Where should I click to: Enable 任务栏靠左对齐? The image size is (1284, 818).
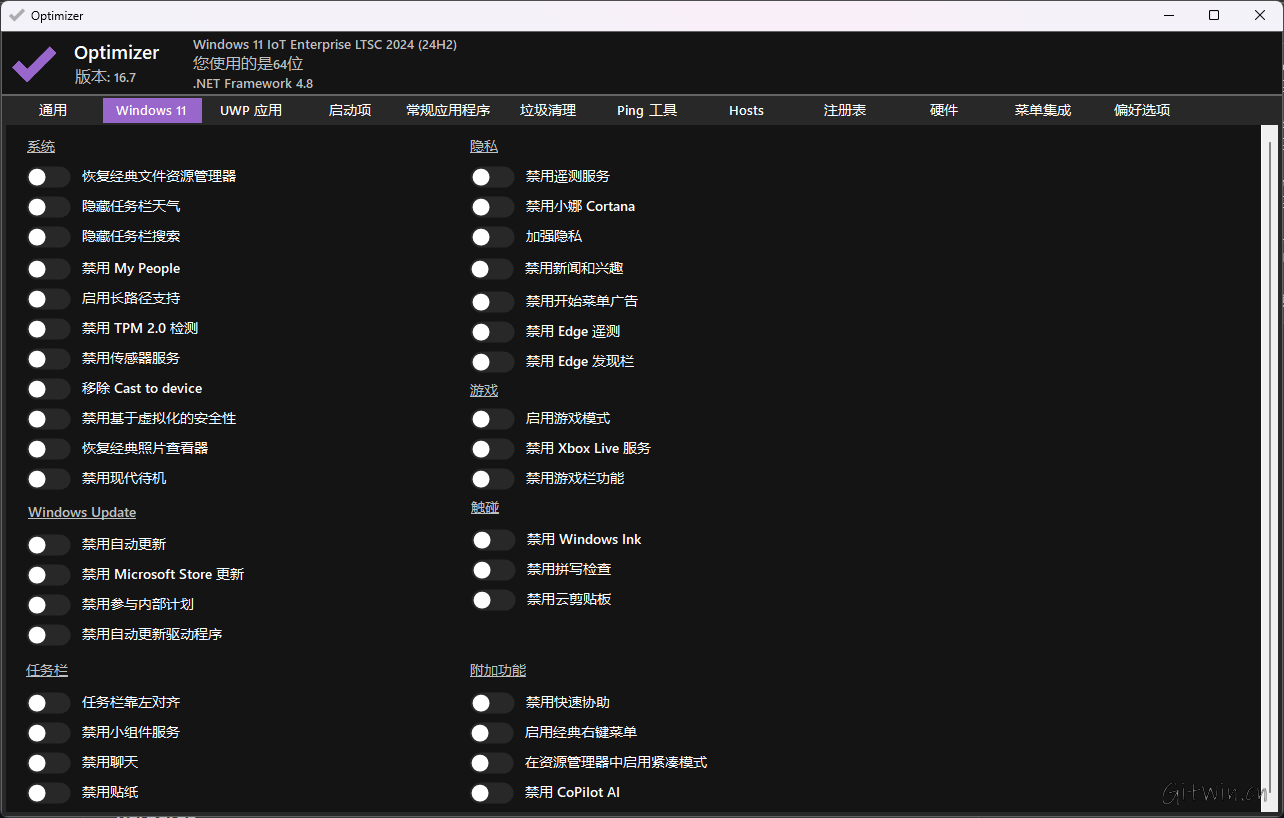point(47,702)
